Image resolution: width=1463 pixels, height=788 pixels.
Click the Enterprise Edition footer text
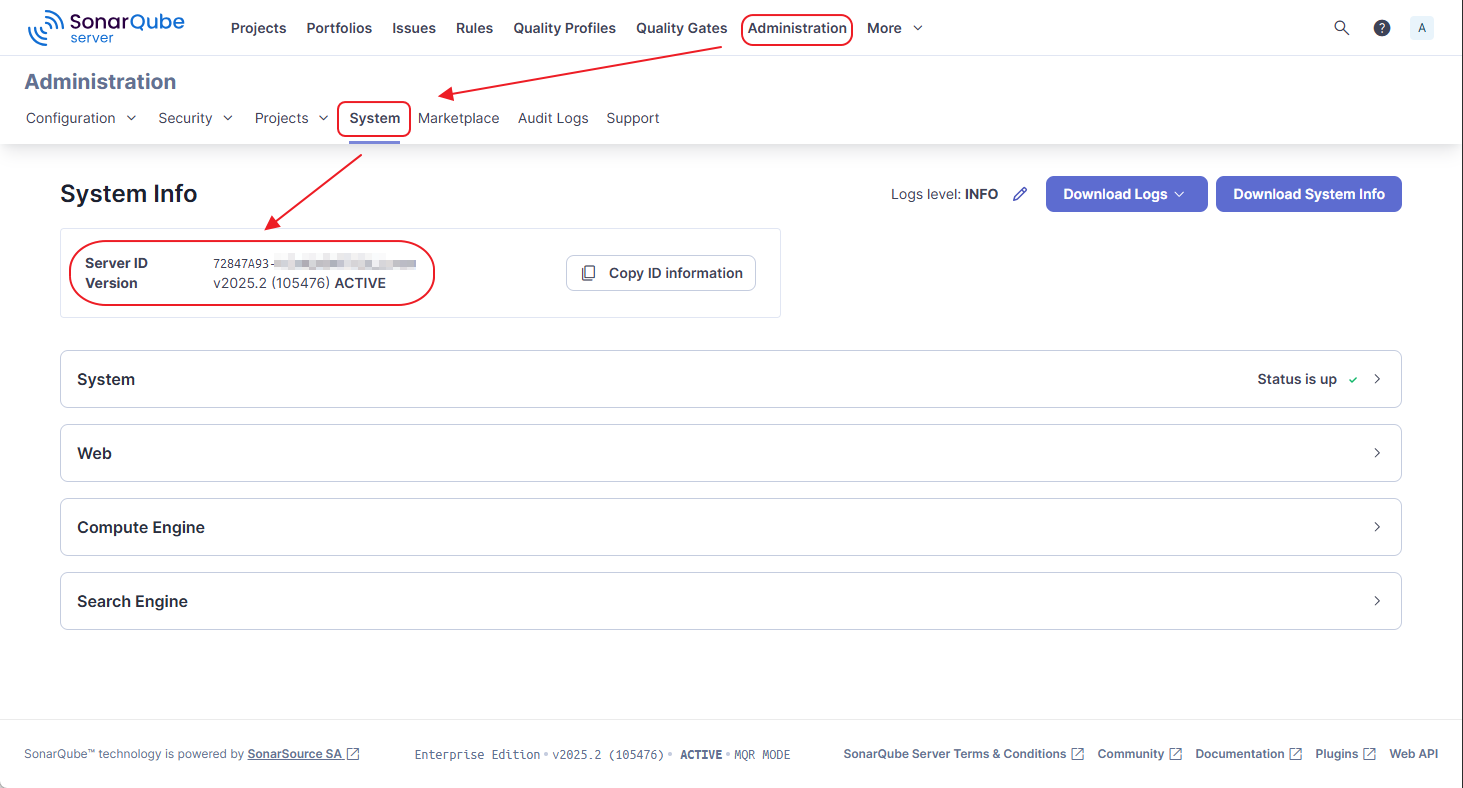coord(477,755)
